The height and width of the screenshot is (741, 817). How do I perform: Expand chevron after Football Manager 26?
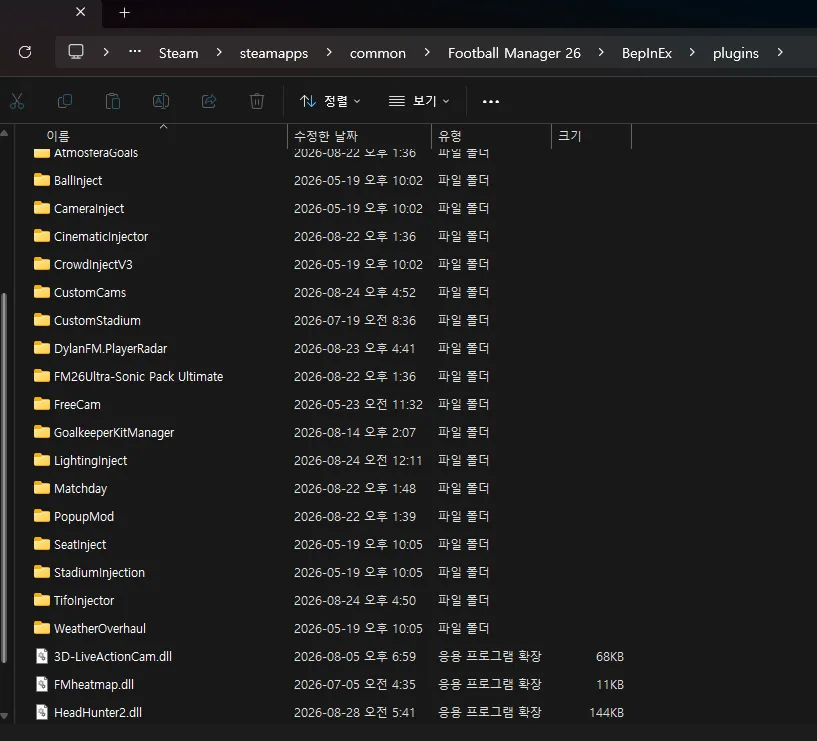pyautogui.click(x=601, y=52)
